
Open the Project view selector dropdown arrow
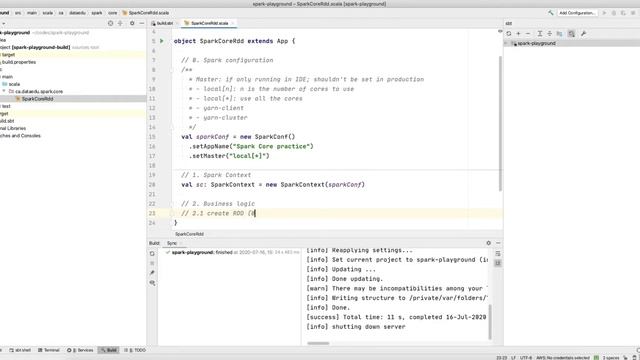(x=3, y=24)
